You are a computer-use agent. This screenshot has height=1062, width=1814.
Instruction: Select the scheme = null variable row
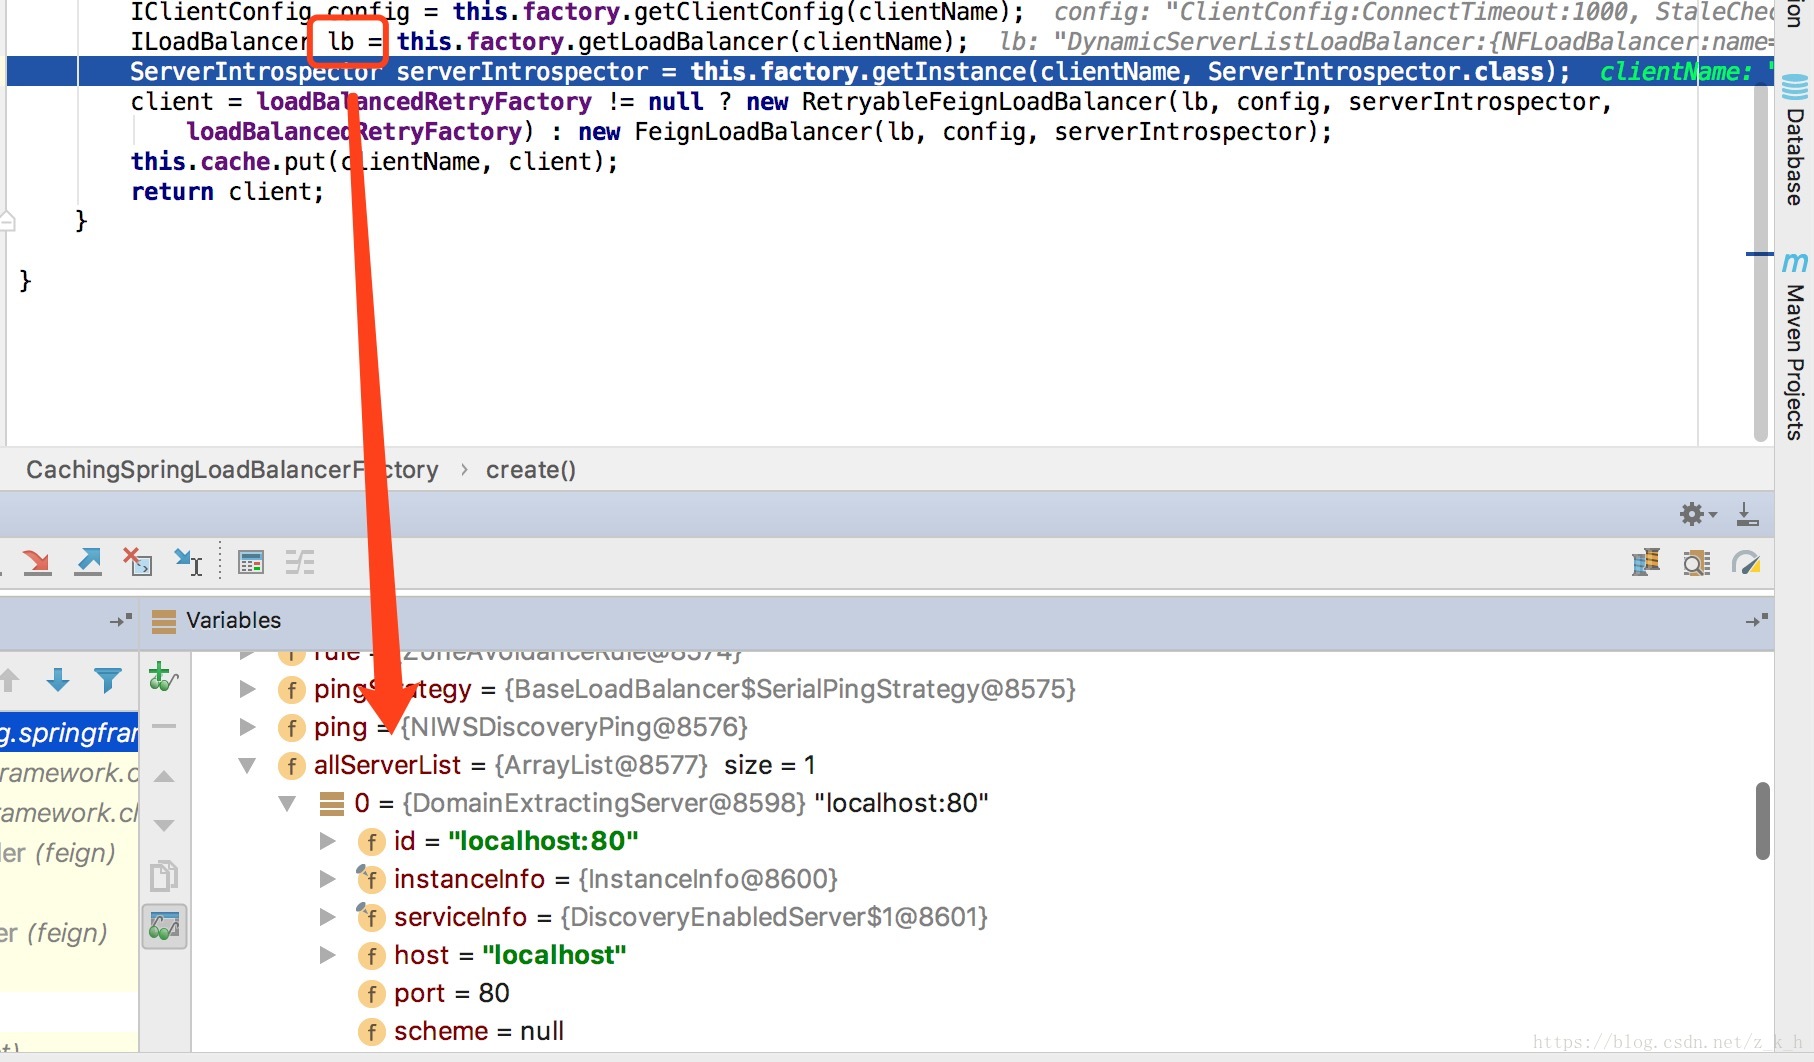982,1031
